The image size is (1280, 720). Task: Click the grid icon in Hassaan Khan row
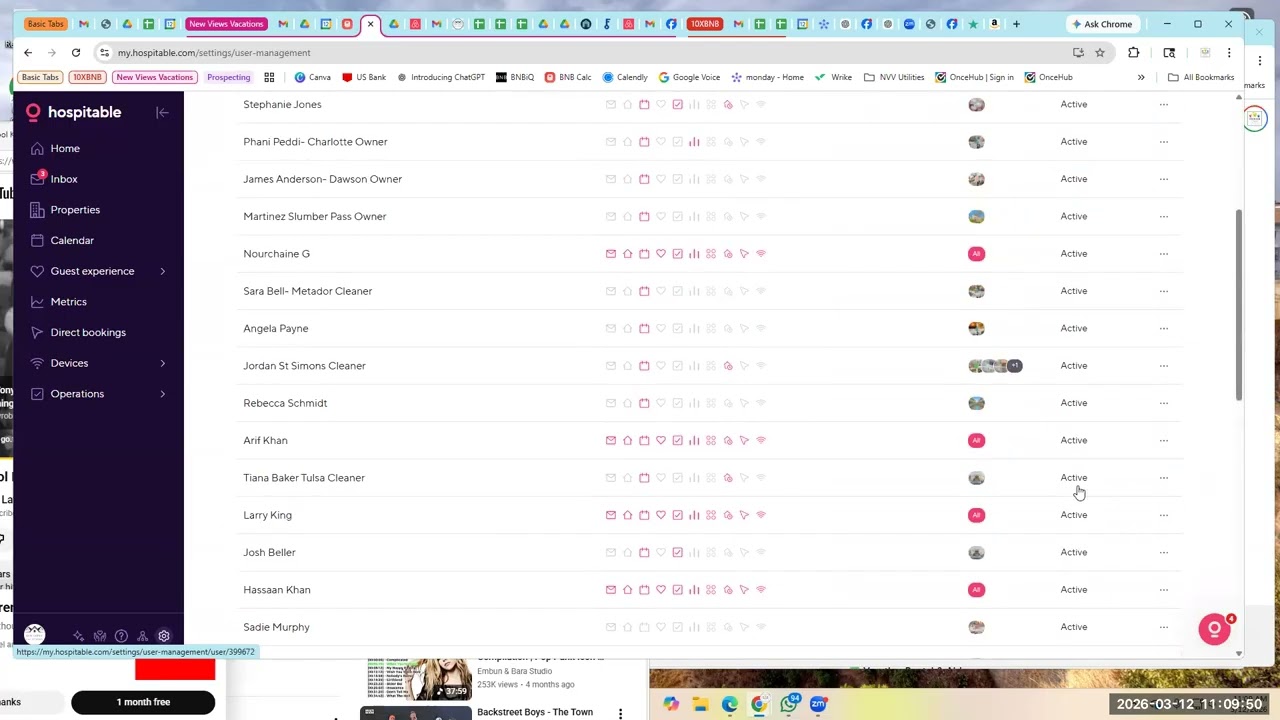[711, 590]
